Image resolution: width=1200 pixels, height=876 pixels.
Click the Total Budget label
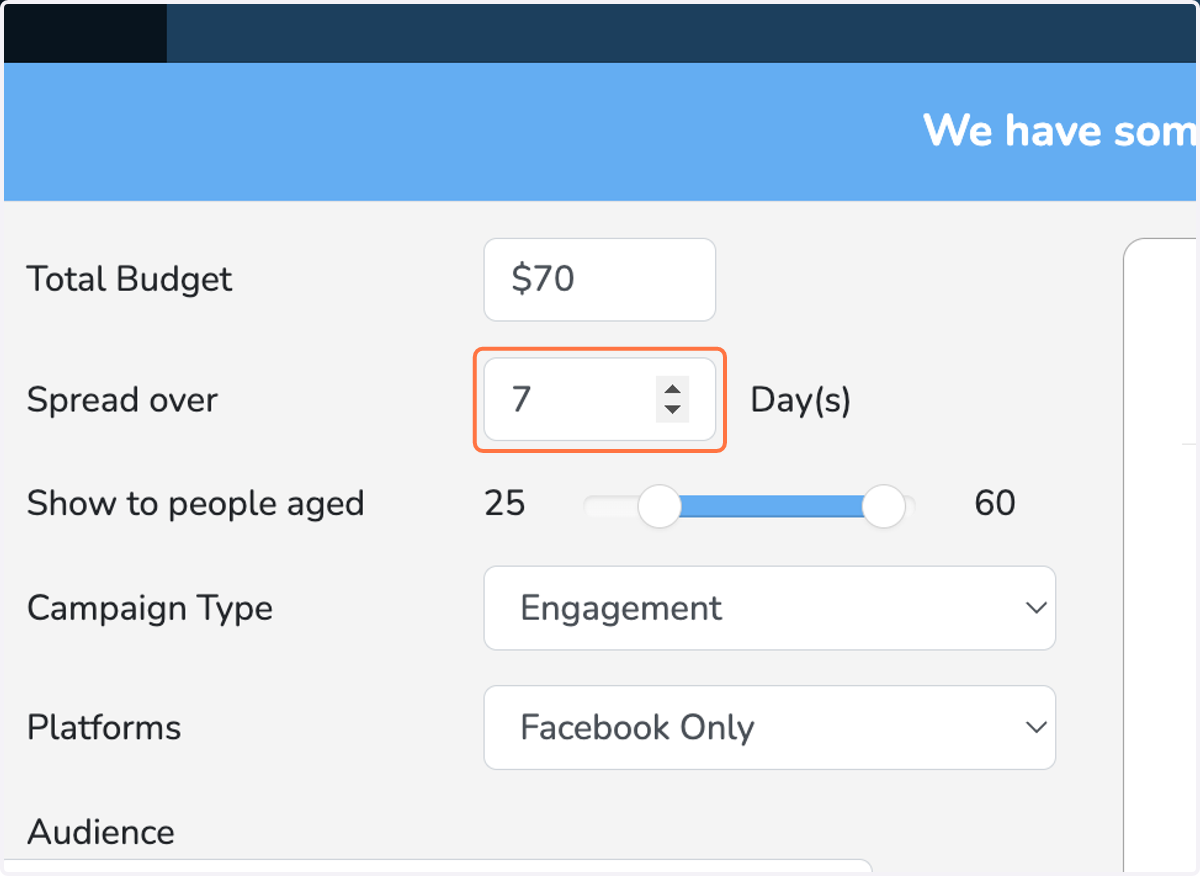tap(129, 279)
